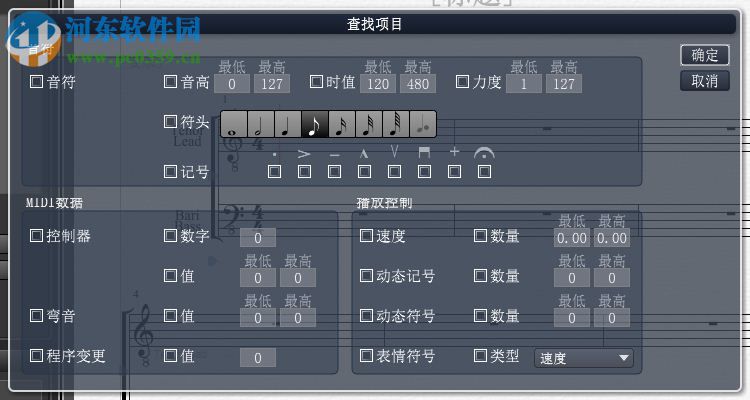This screenshot has width=750, height=400.
Task: Edit controller 值 maximum field
Action: click(298, 278)
